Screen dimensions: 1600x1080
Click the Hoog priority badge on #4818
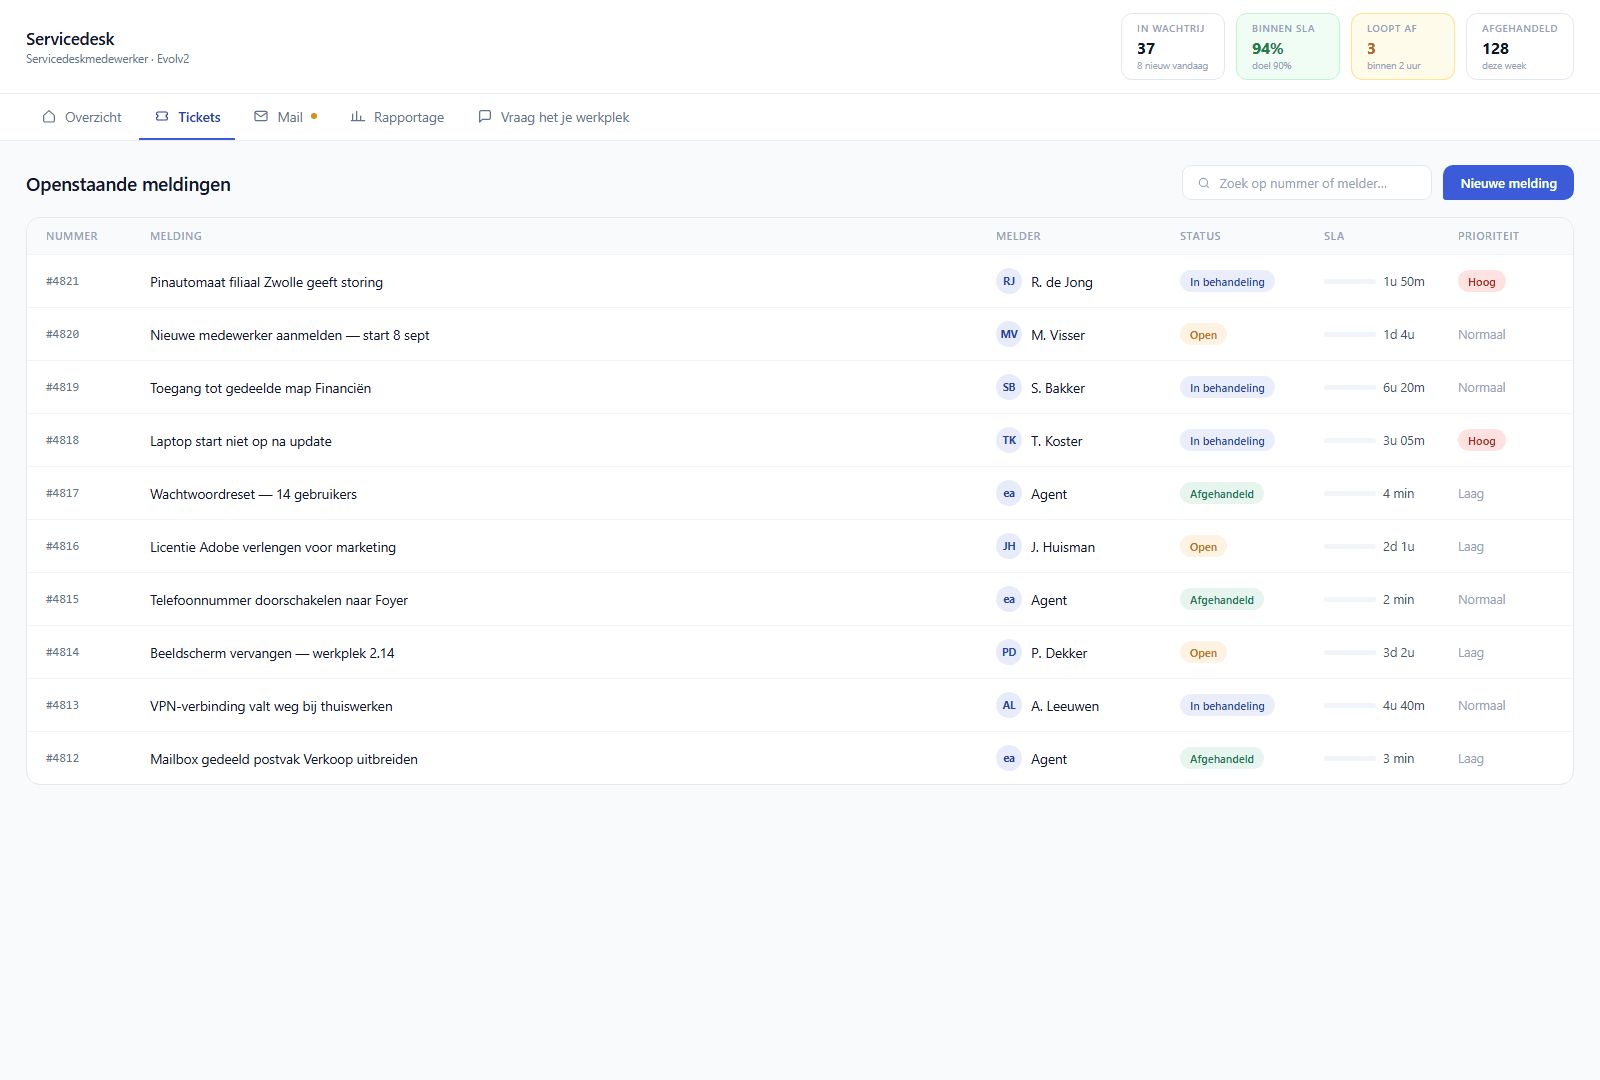coord(1481,441)
